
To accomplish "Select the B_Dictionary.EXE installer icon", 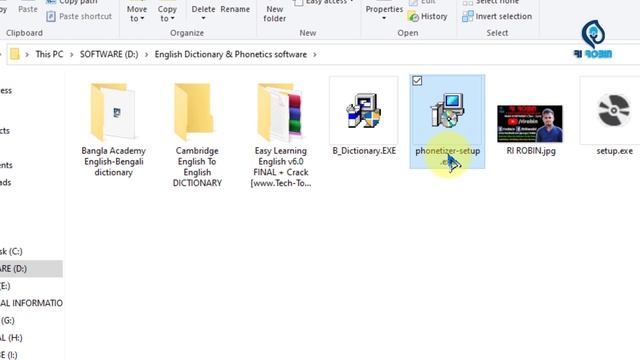I will click(x=364, y=111).
